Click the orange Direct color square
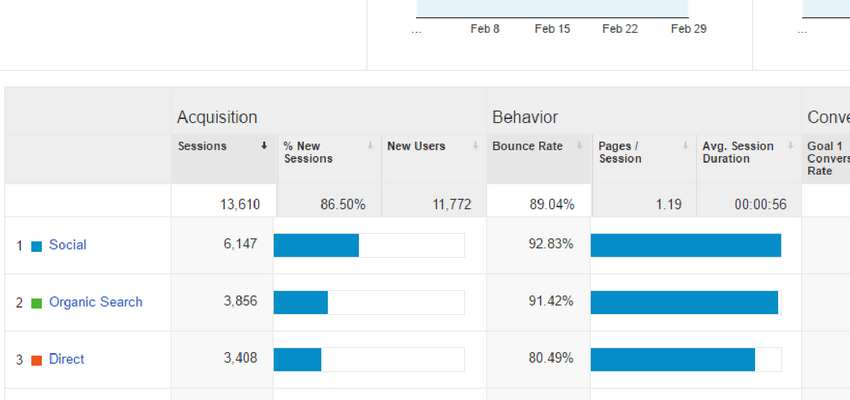 coord(36,360)
